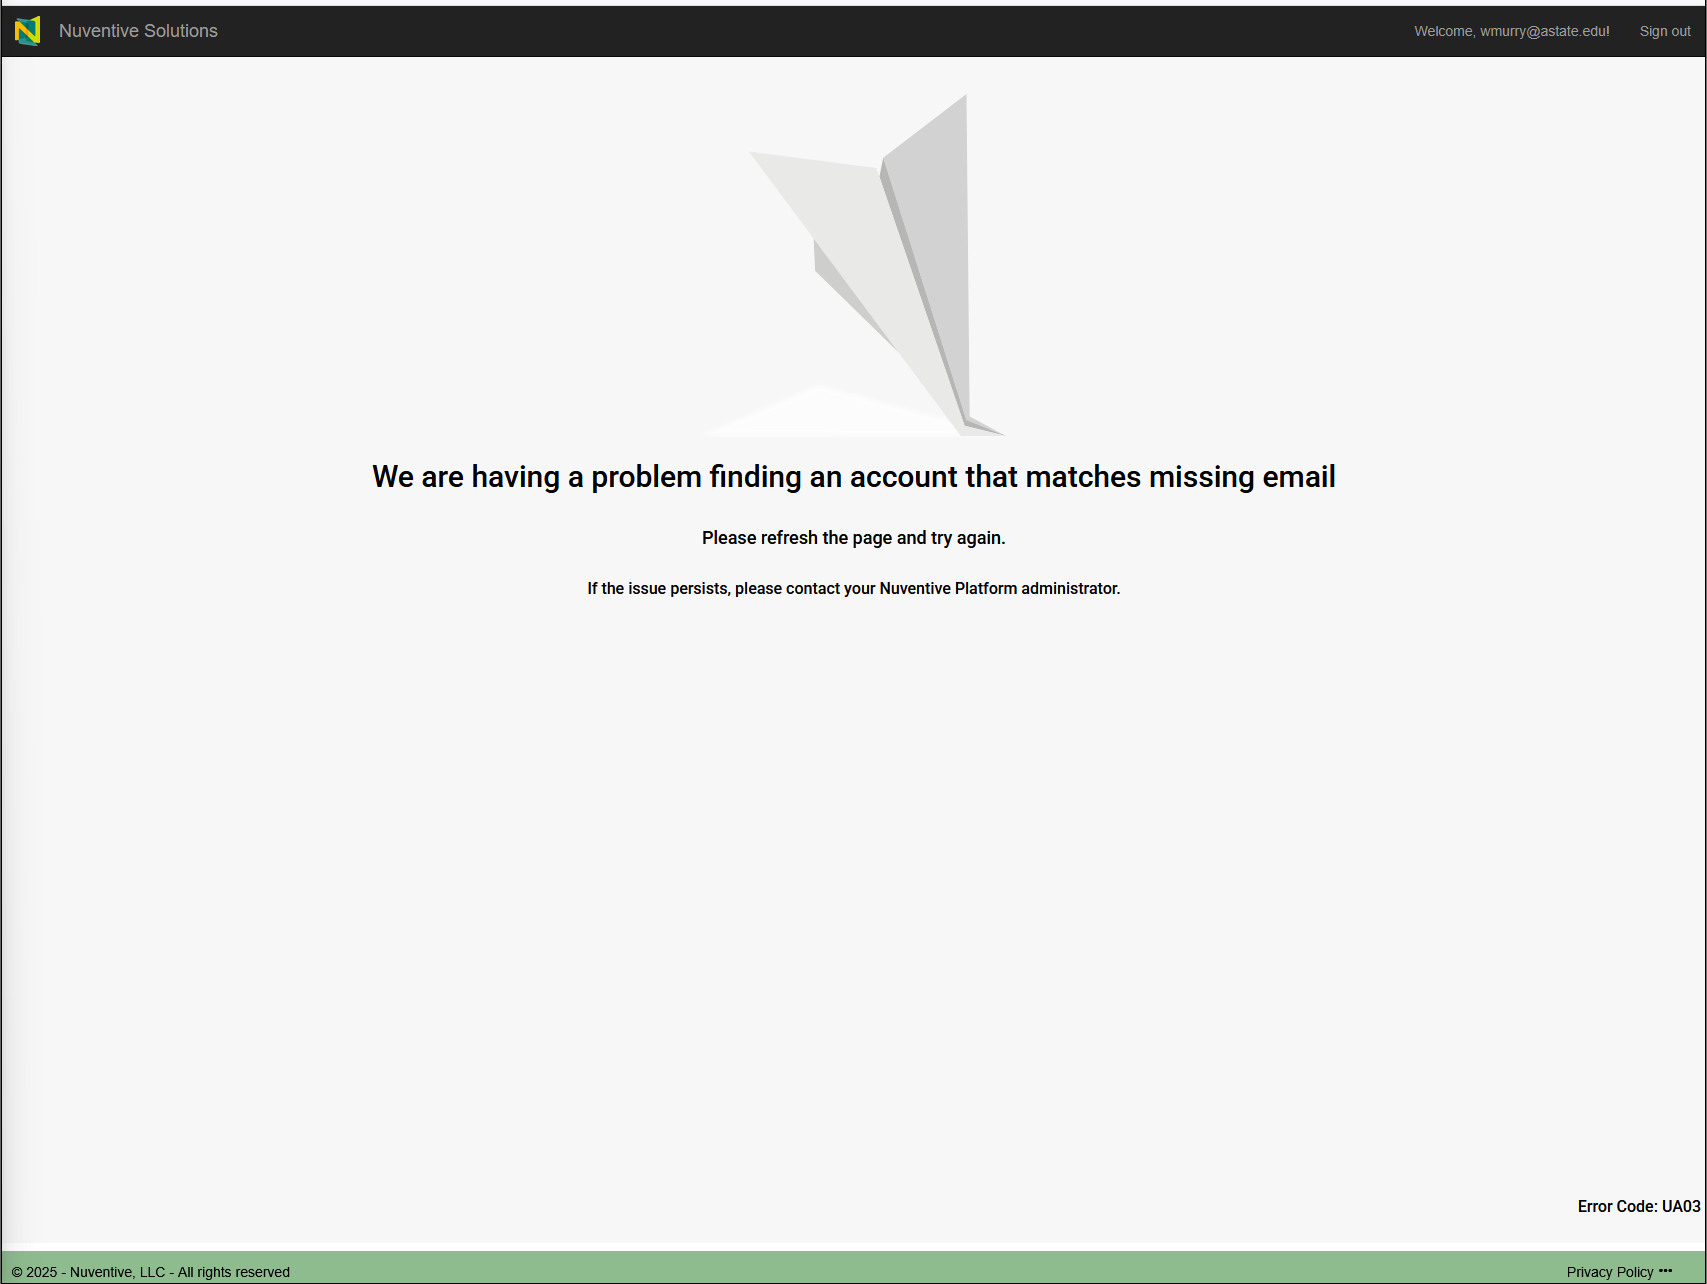The image size is (1707, 1284).
Task: Click the paper airplane illustration
Action: point(855,265)
